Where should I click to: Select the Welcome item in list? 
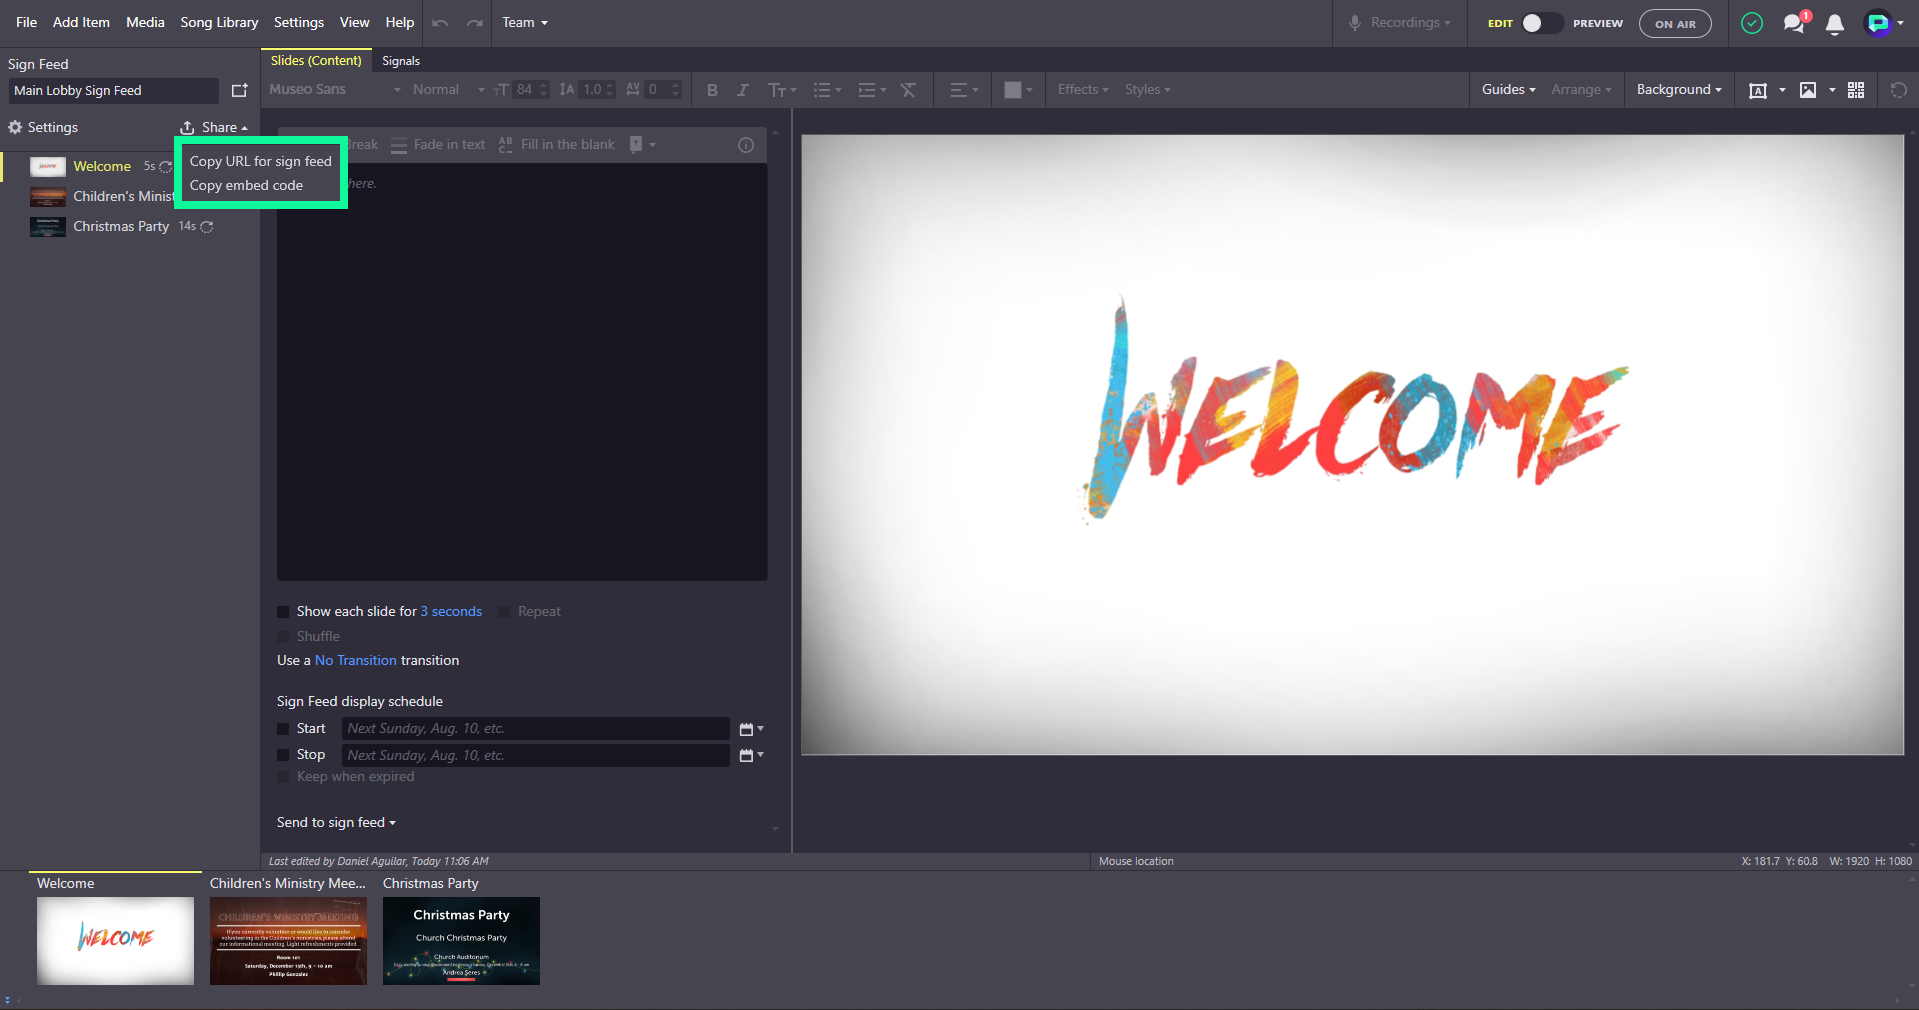coord(102,167)
